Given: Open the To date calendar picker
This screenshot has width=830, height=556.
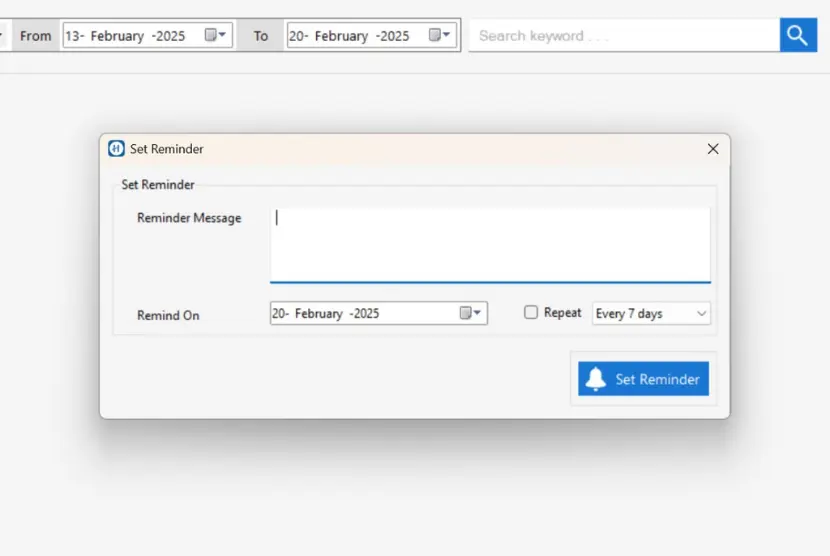Looking at the screenshot, I should (x=440, y=35).
